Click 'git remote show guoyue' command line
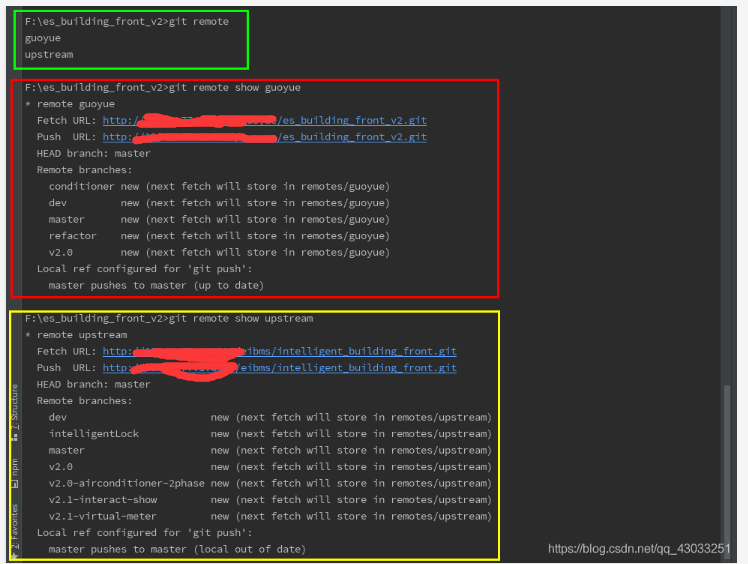This screenshot has width=748, height=564. coord(163,87)
